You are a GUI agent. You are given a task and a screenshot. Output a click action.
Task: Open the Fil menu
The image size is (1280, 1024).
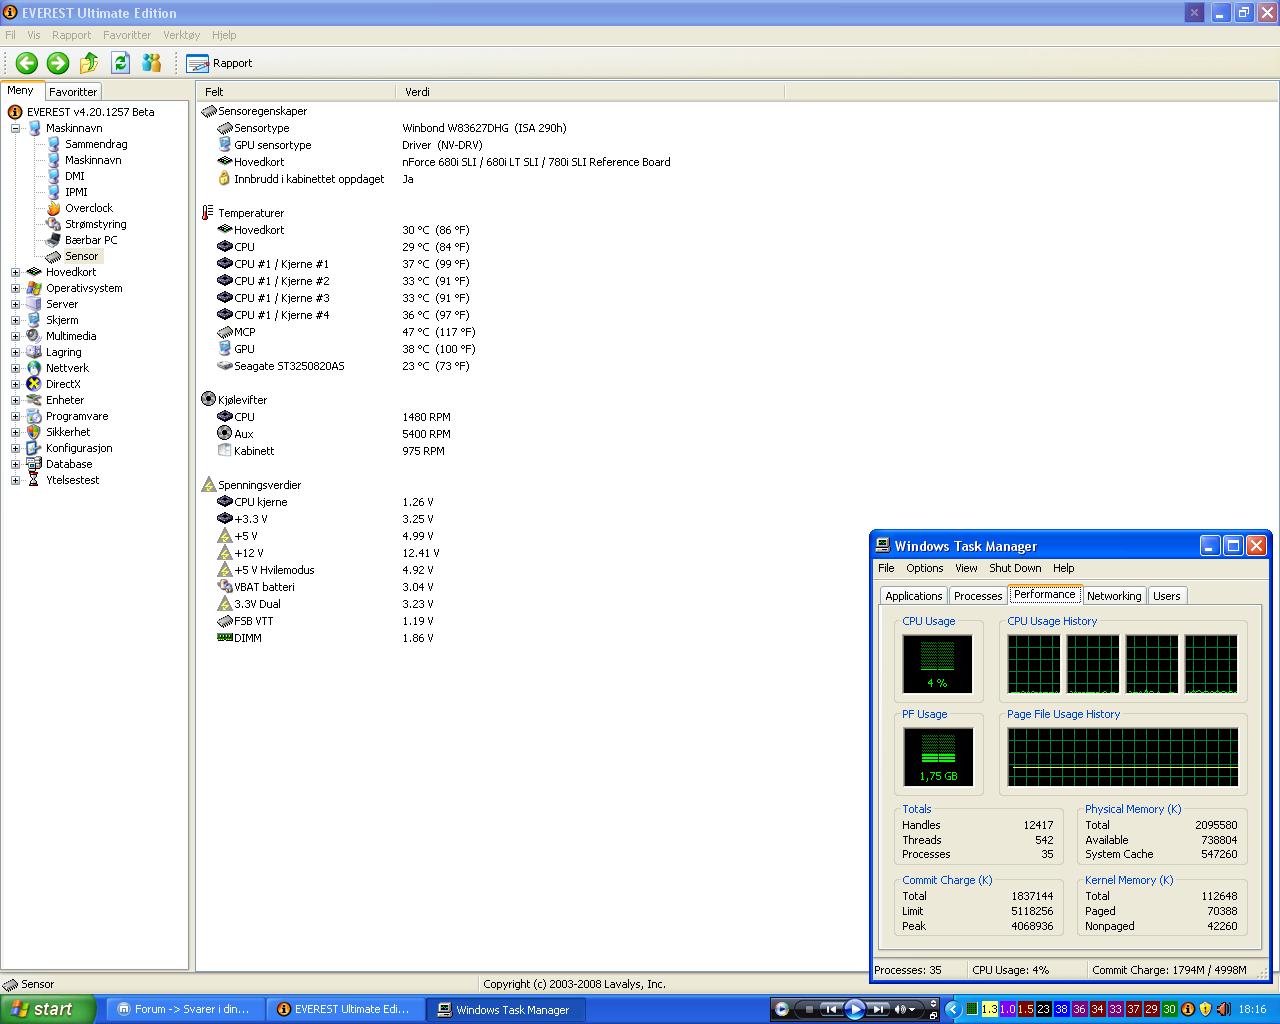[x=11, y=35]
